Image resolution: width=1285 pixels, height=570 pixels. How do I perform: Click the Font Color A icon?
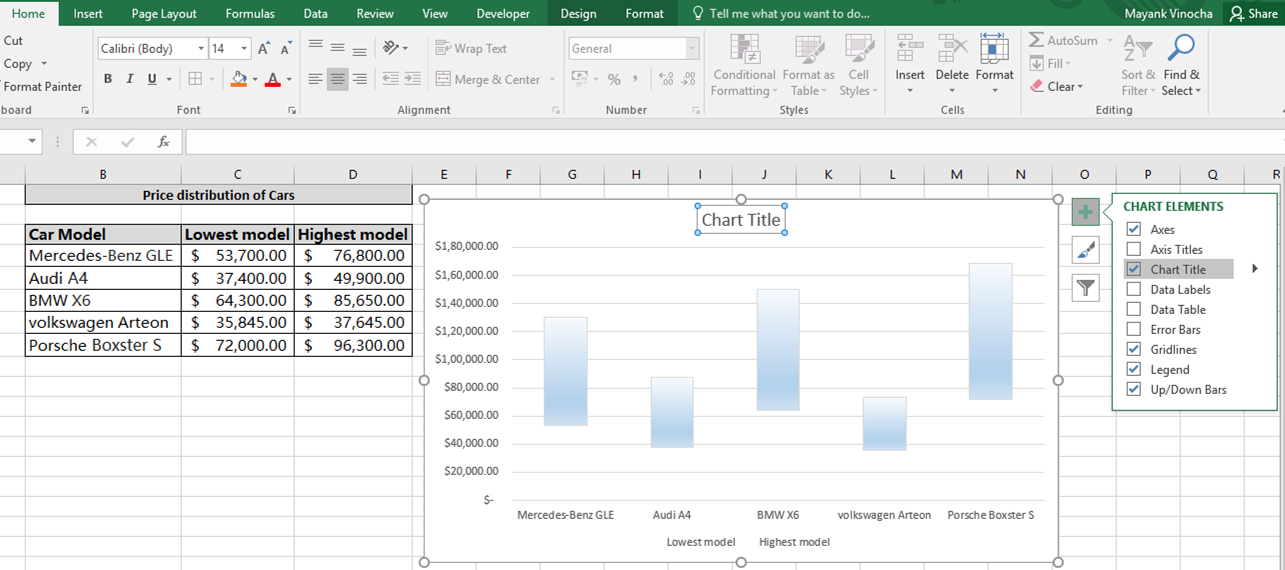tap(273, 79)
